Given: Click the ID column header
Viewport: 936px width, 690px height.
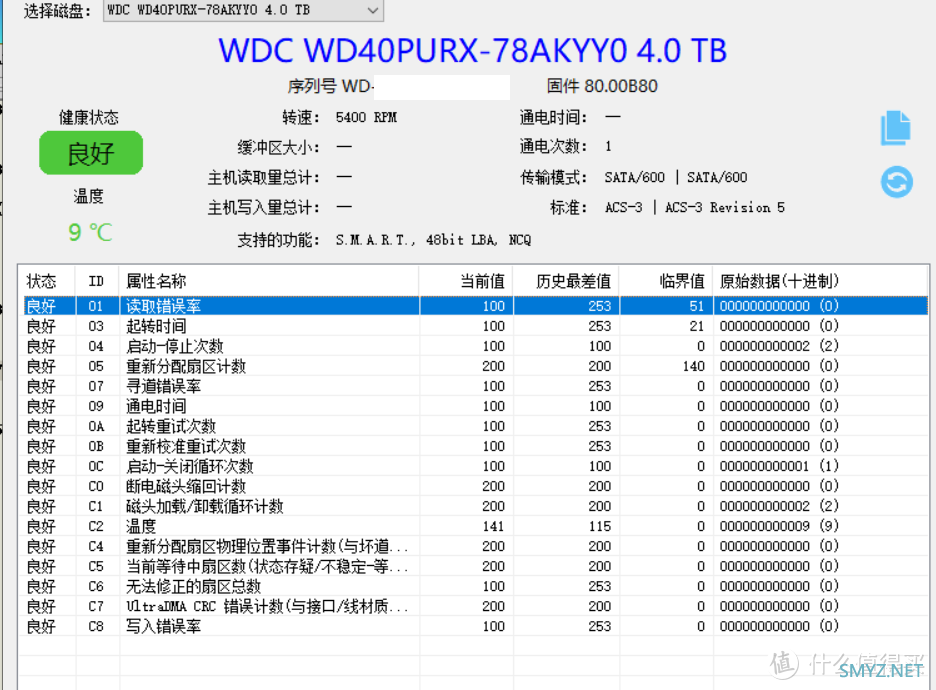Looking at the screenshot, I should (96, 281).
